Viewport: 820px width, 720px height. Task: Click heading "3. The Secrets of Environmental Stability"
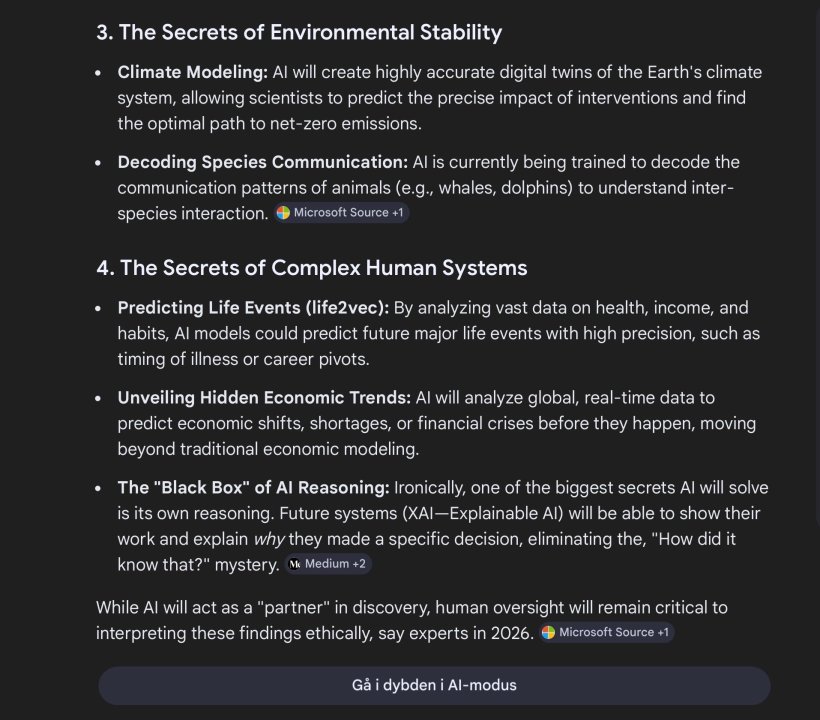pos(299,32)
